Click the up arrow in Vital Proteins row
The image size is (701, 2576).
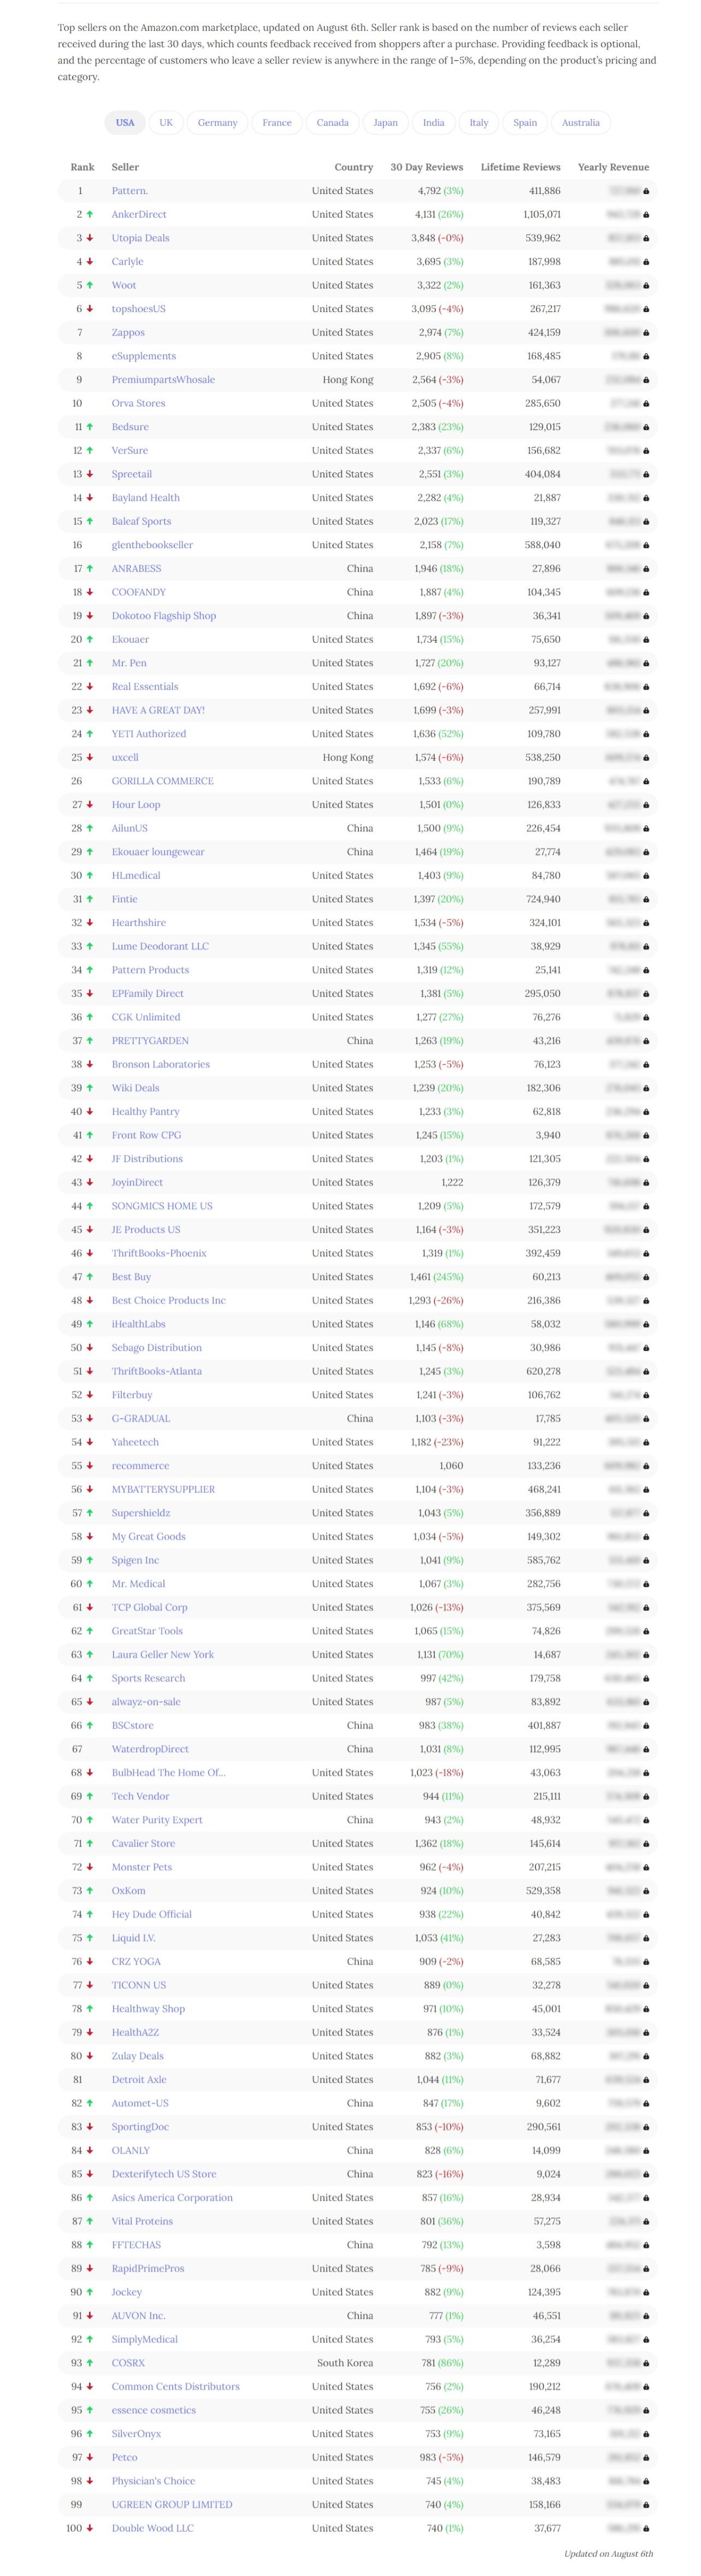90,2221
